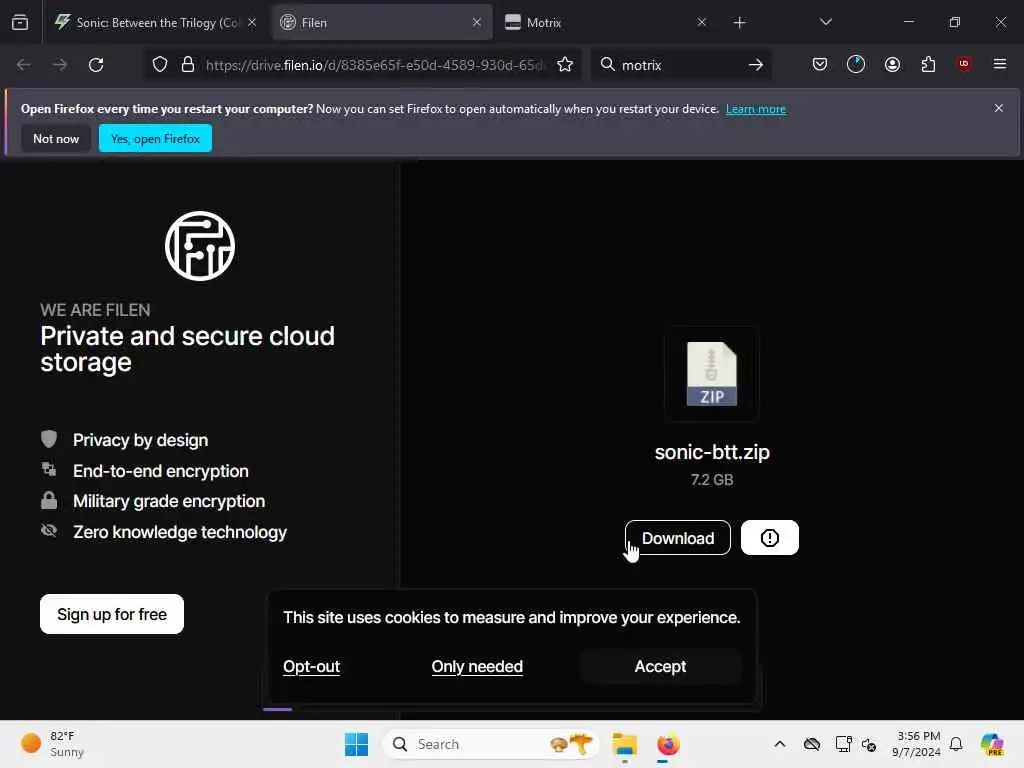Close the Sonic: Between the Trilogy tab
Screen dimensions: 1024x768
pyautogui.click(x=252, y=22)
